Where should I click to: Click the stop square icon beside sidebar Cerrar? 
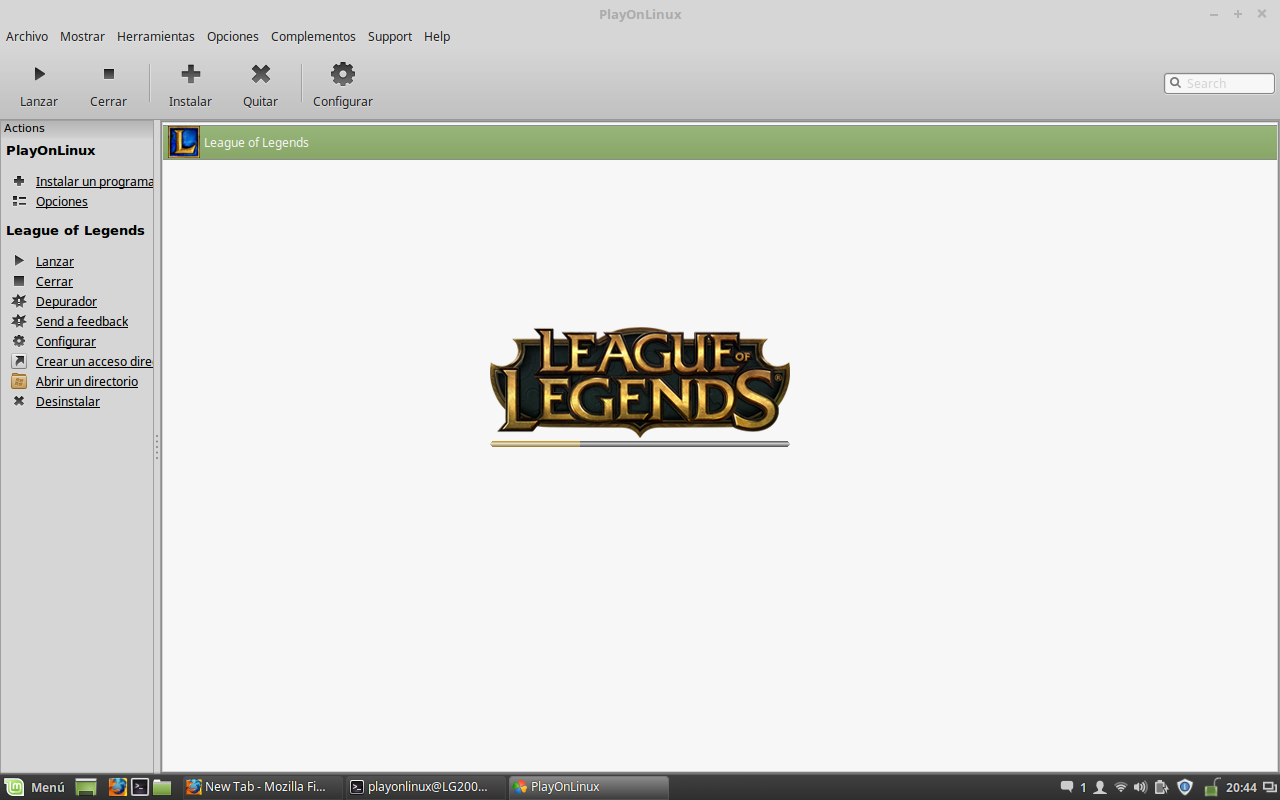19,281
